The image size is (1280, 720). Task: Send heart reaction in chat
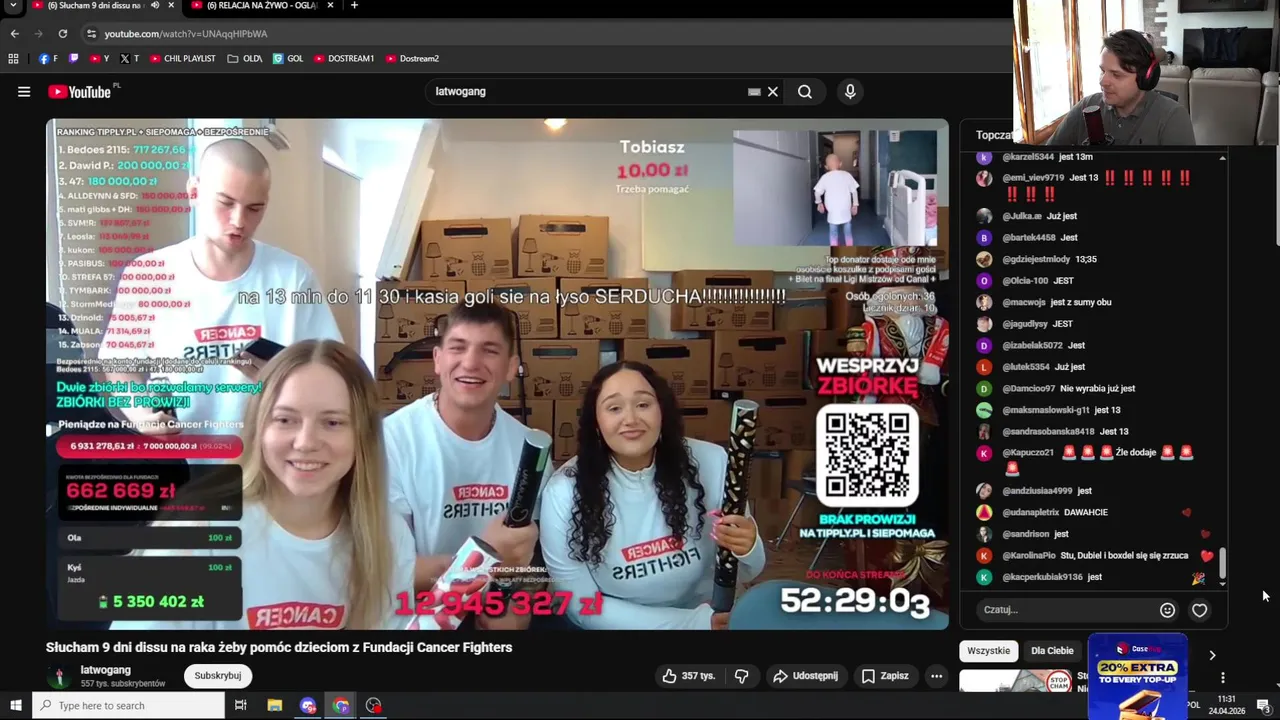click(1199, 610)
